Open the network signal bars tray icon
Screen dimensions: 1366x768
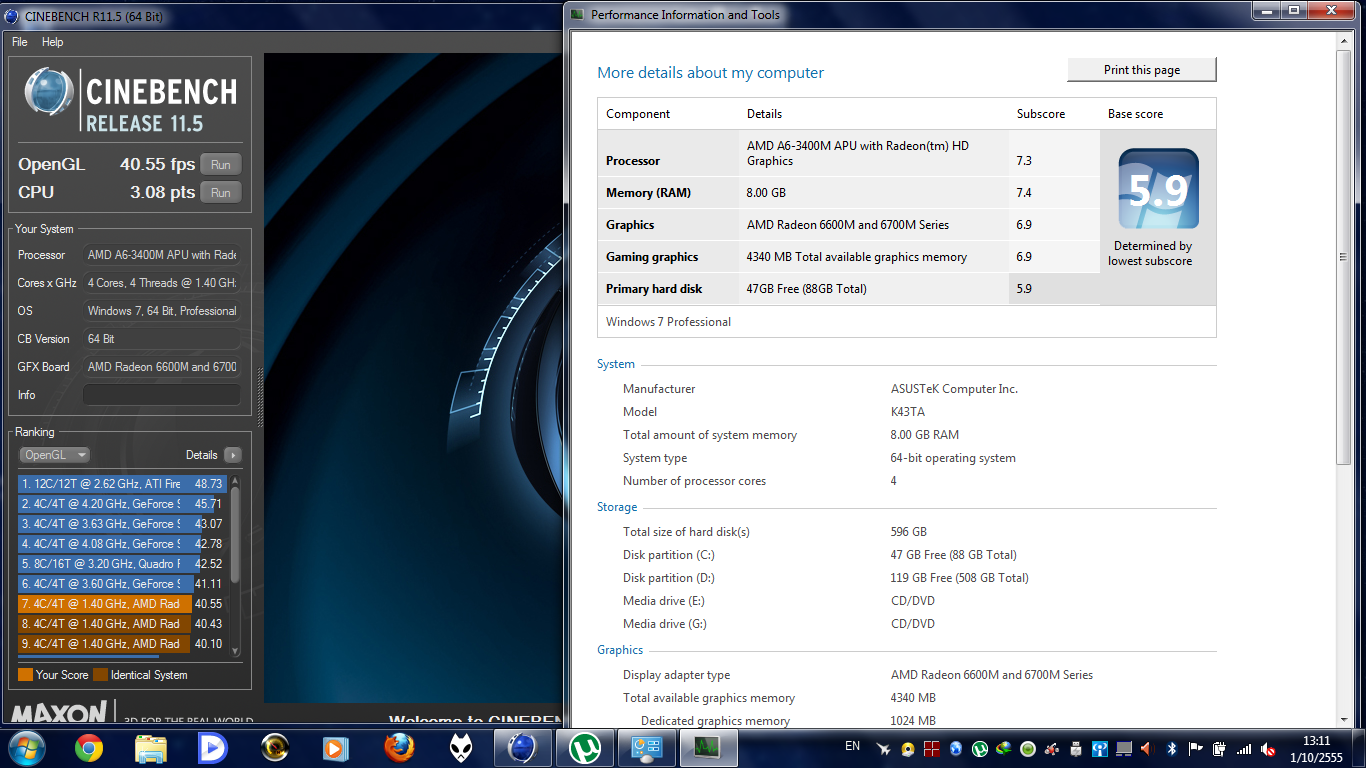point(1244,749)
